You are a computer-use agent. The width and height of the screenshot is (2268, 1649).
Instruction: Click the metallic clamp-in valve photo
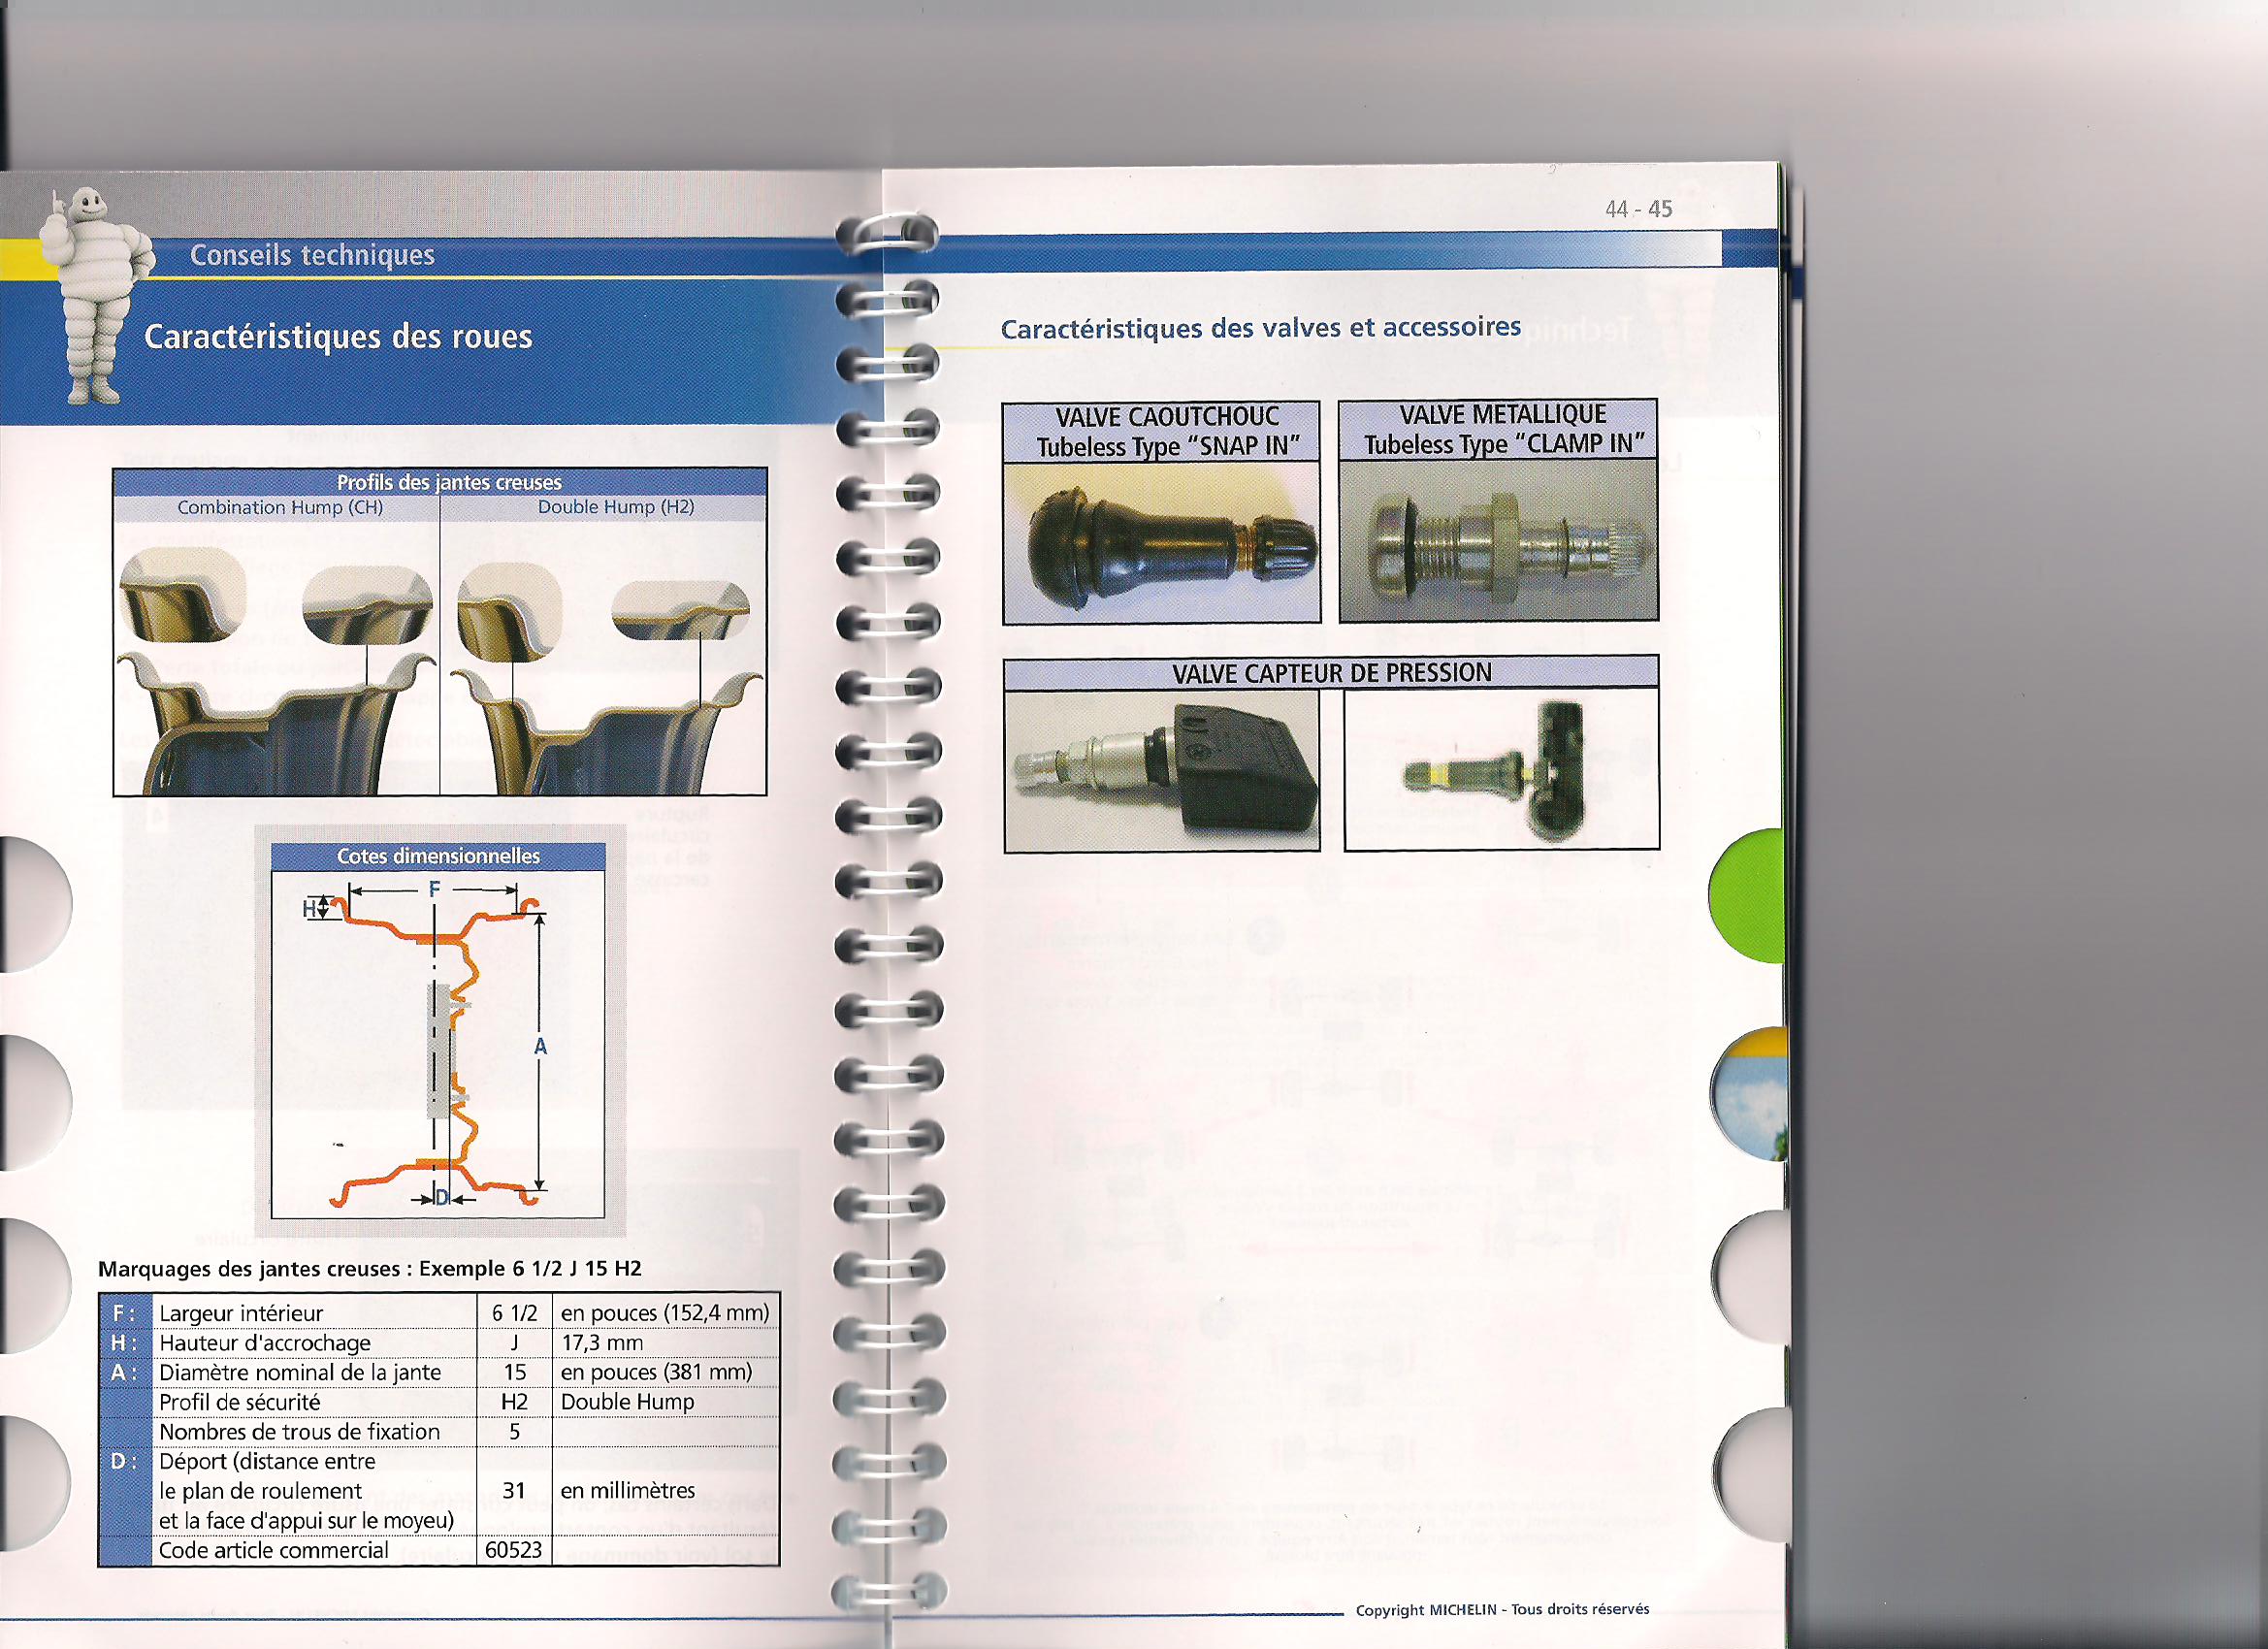click(x=1498, y=541)
